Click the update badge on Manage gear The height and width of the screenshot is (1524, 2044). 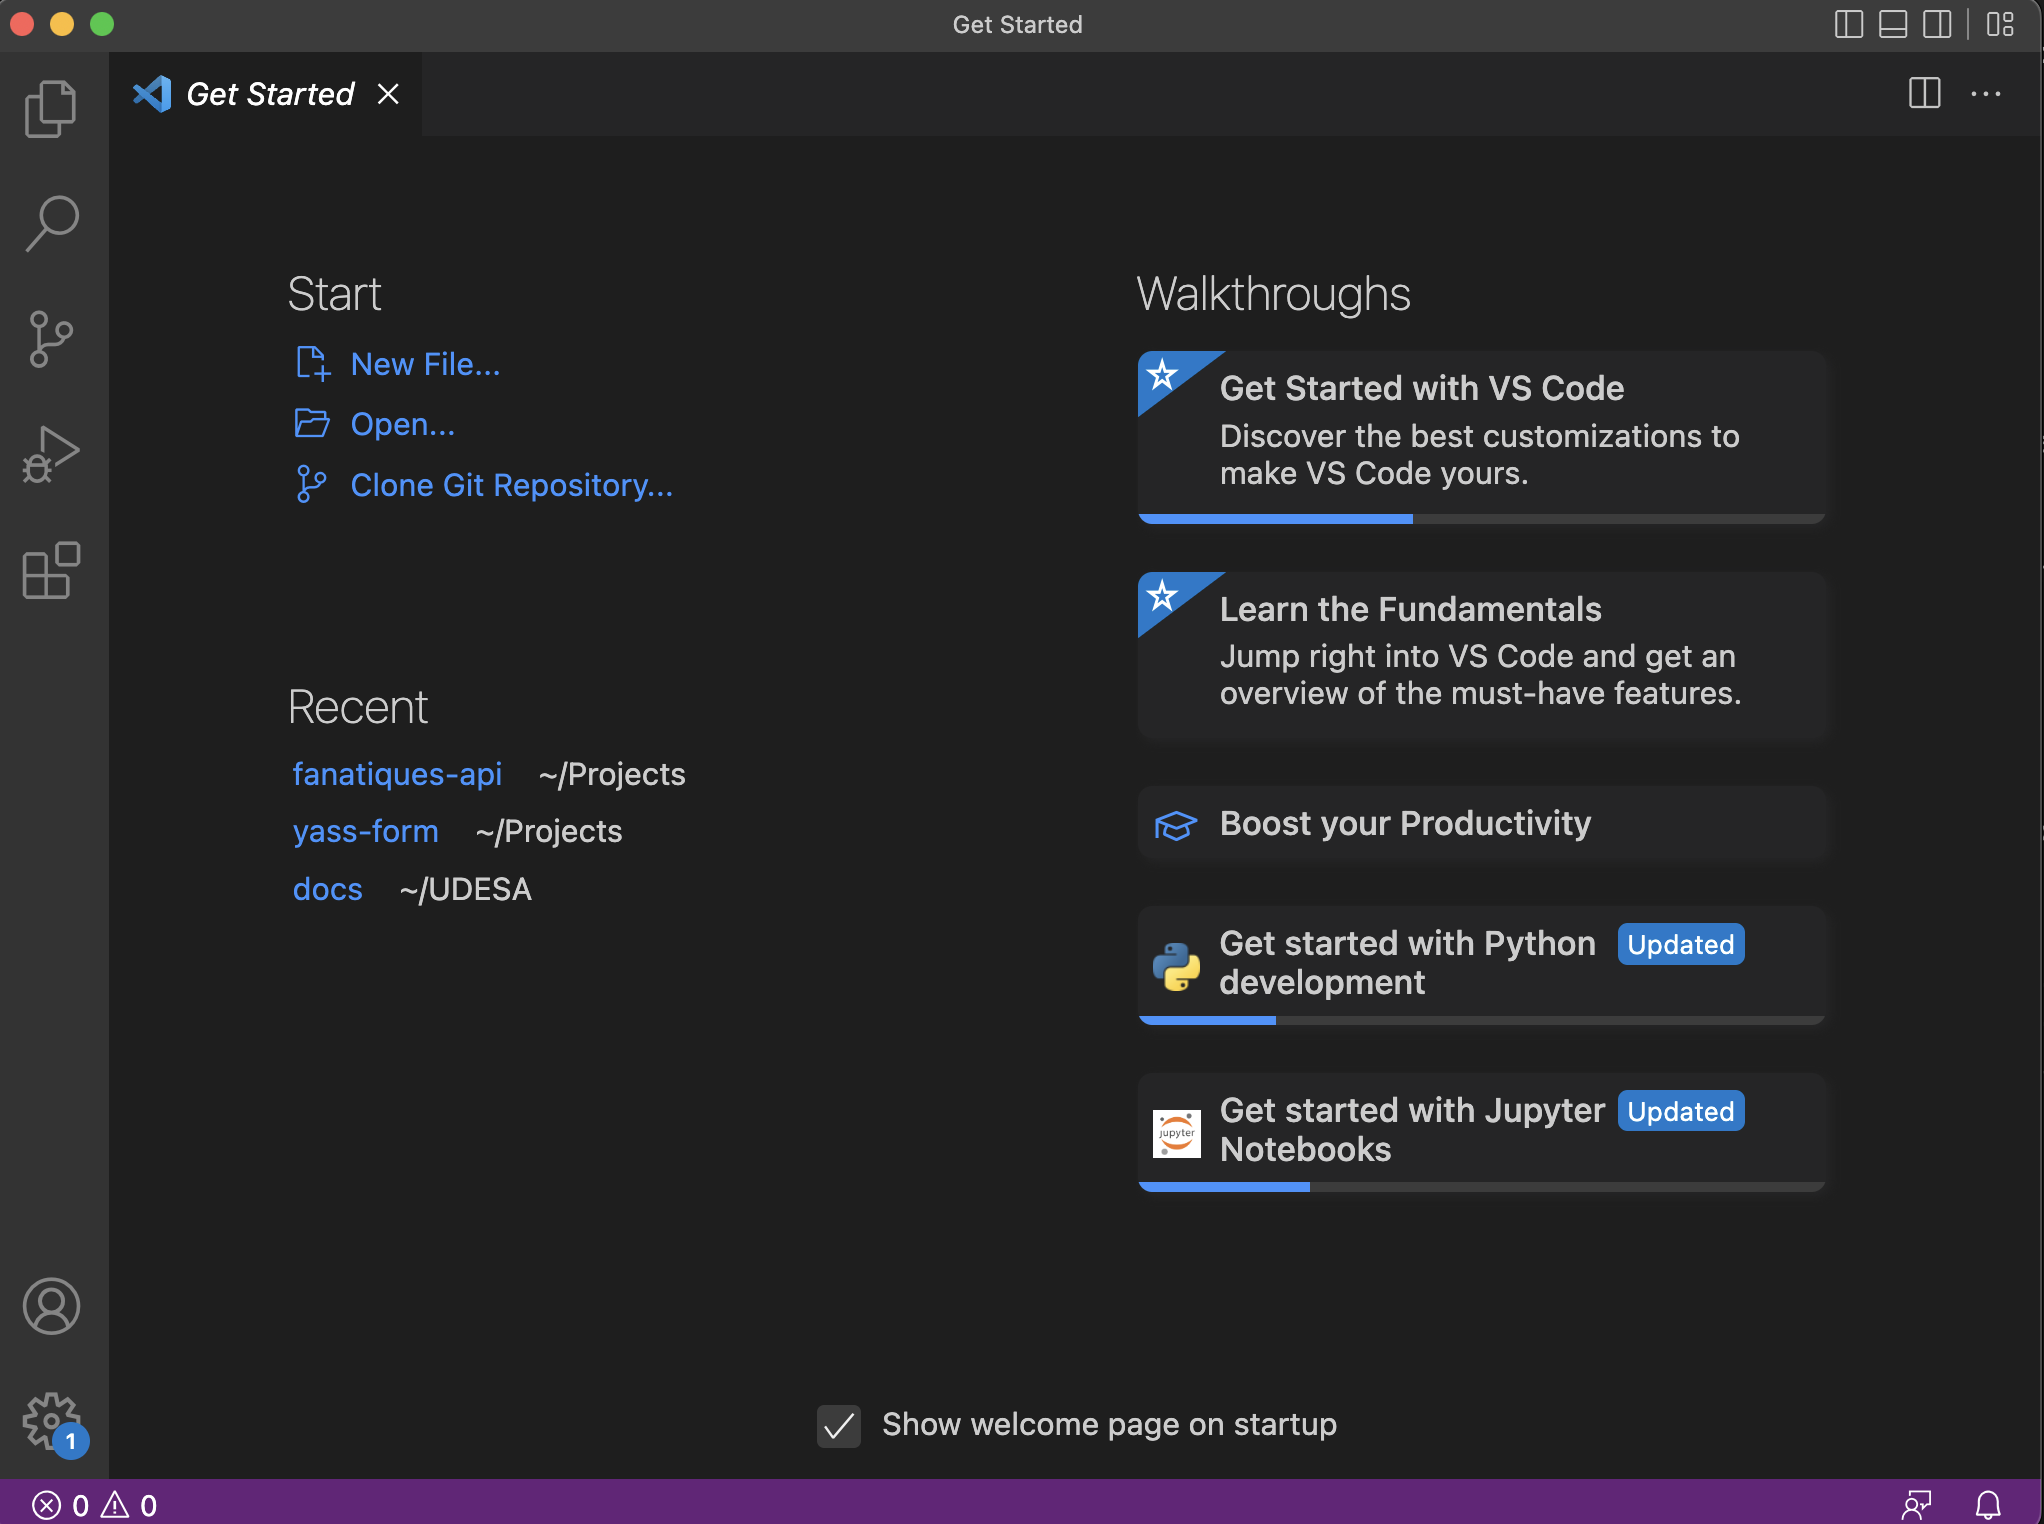click(71, 1441)
